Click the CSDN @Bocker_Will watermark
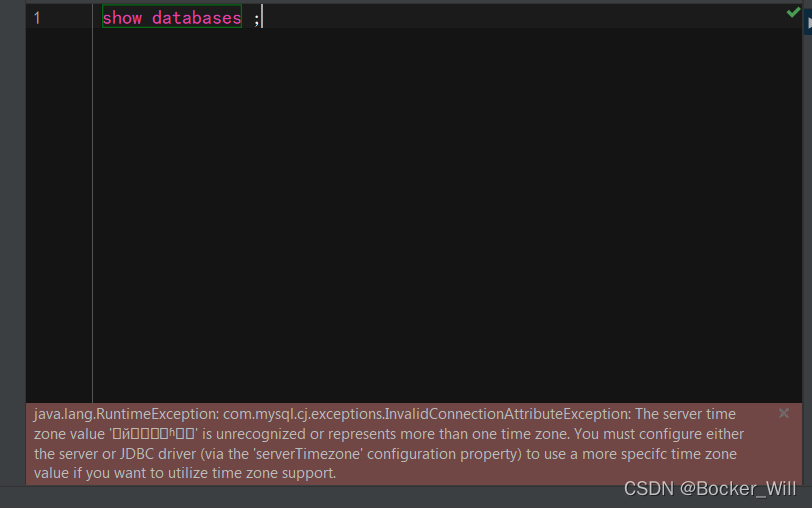This screenshot has height=508, width=812. click(x=709, y=489)
